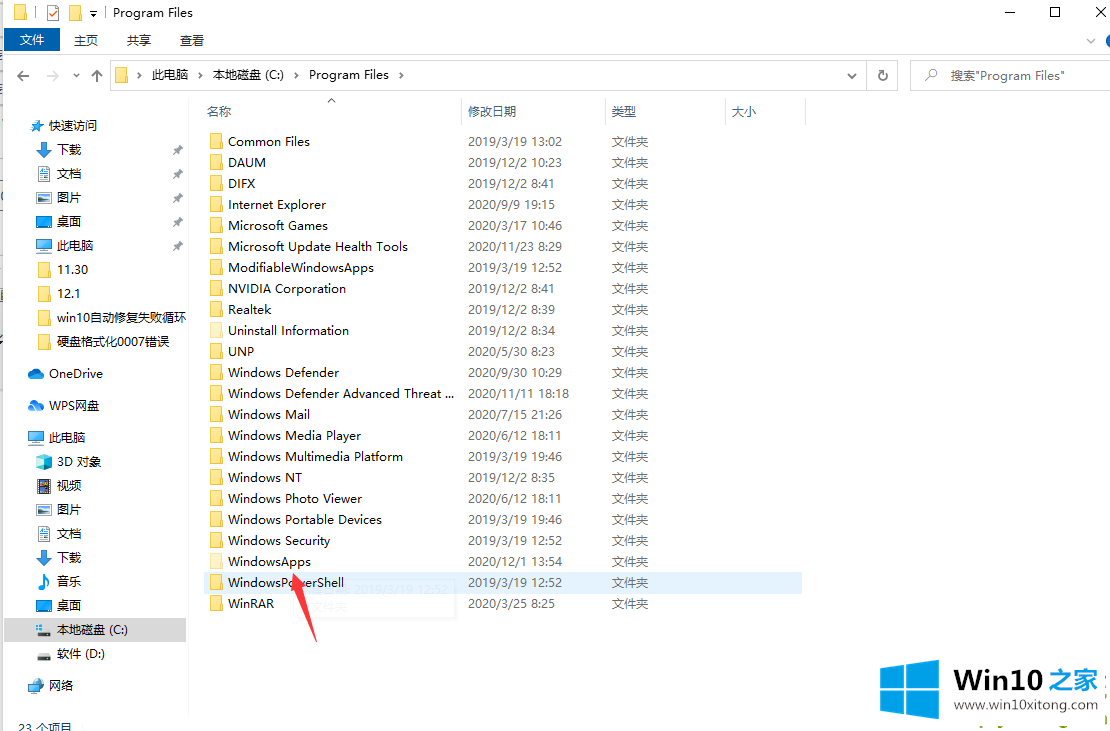Select 音乐 under This PC

[69, 582]
